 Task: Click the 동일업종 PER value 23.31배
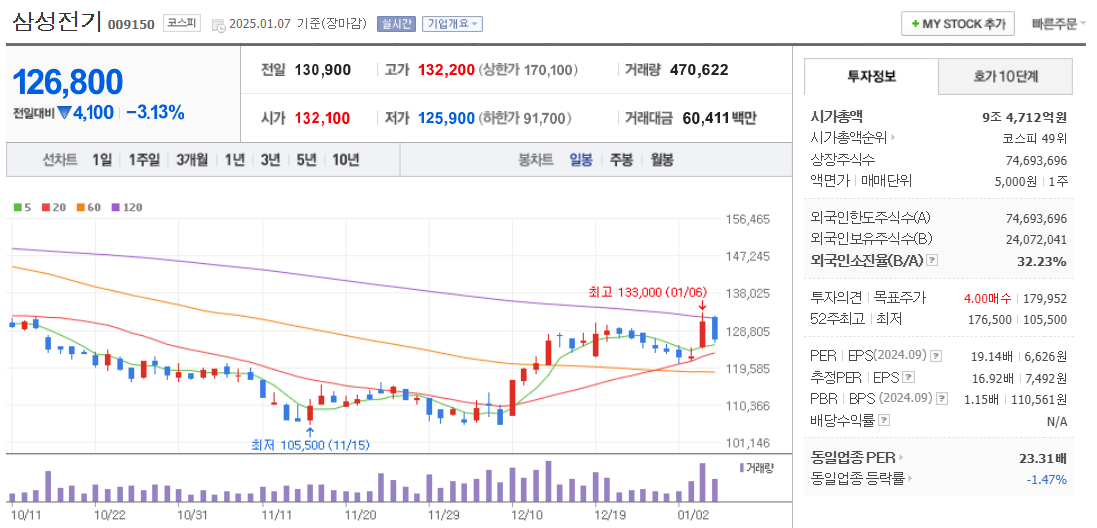coord(1043,459)
